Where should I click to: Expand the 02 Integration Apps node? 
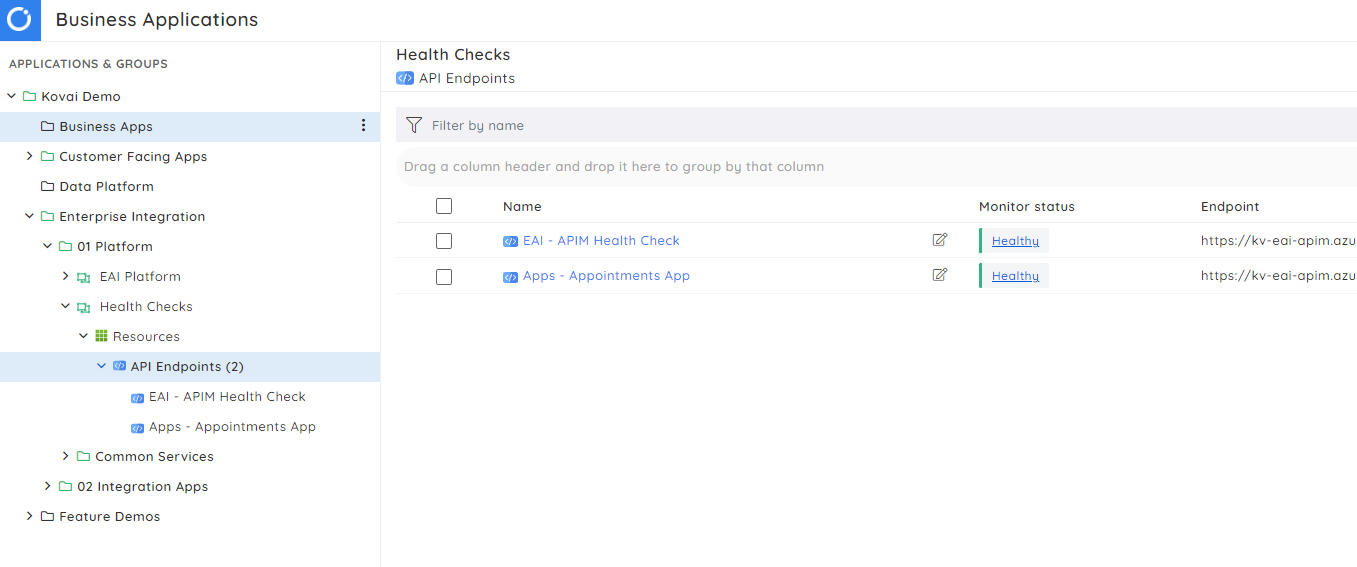[x=47, y=486]
